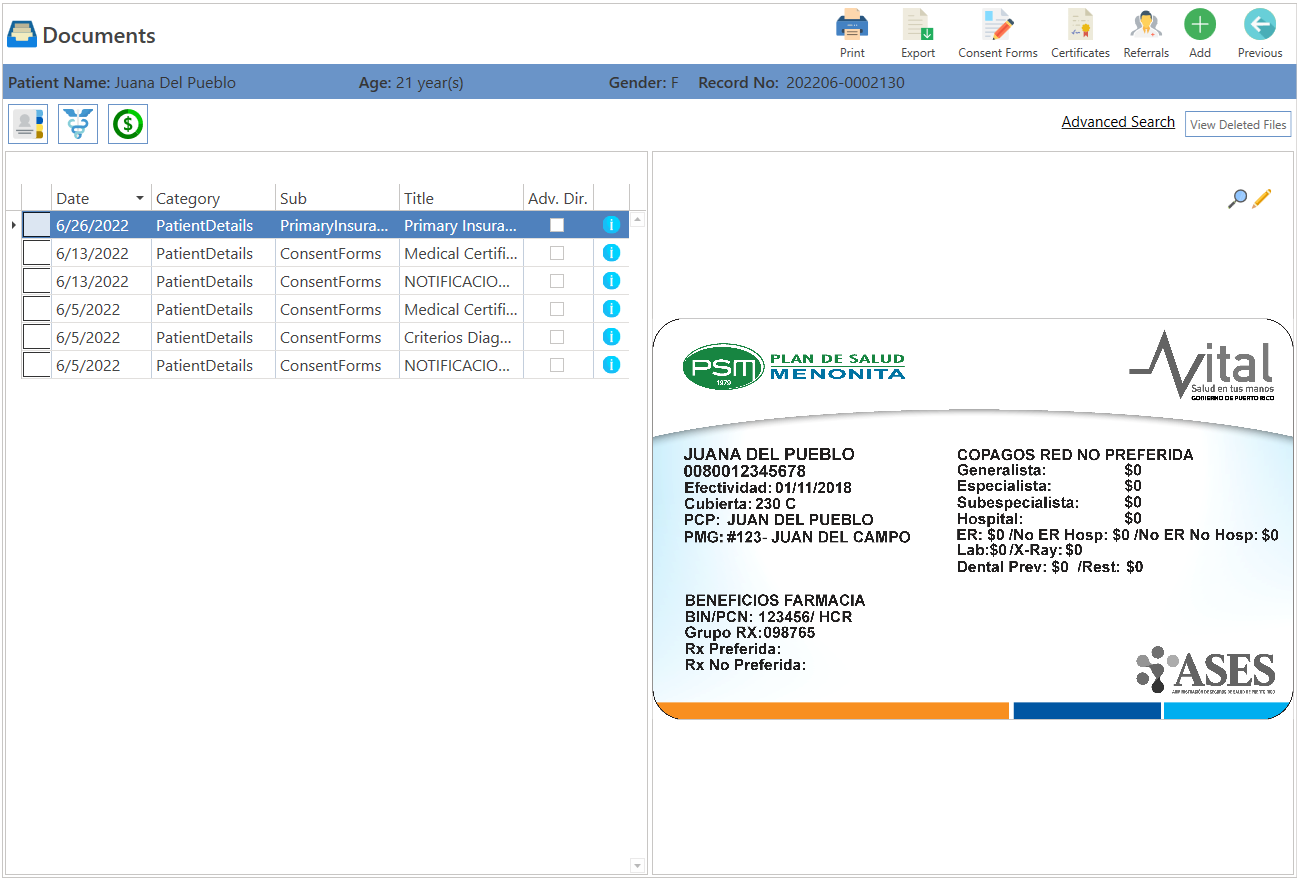
Task: Open the Certificates tool
Action: (x=1080, y=33)
